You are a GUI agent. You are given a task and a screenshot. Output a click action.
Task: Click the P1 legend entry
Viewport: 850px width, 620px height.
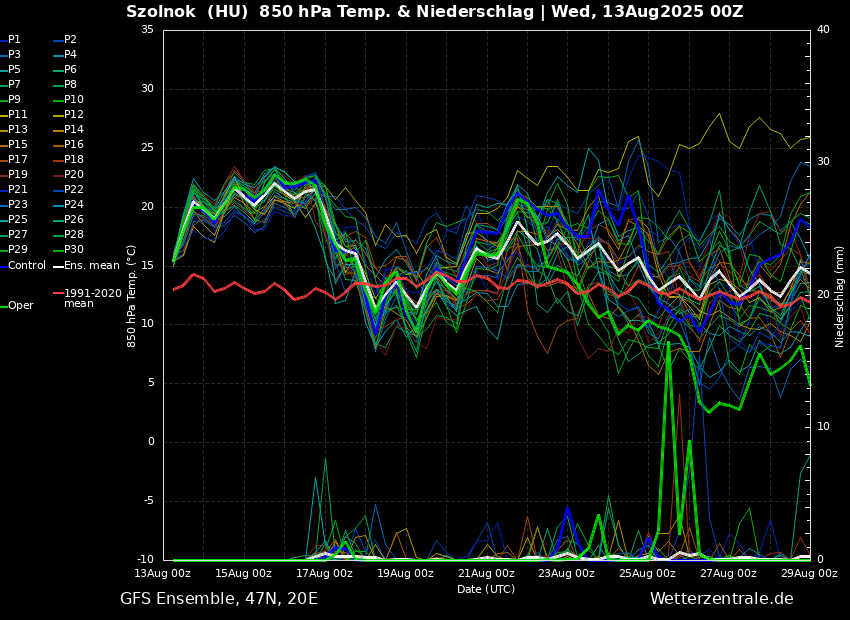pyautogui.click(x=14, y=40)
